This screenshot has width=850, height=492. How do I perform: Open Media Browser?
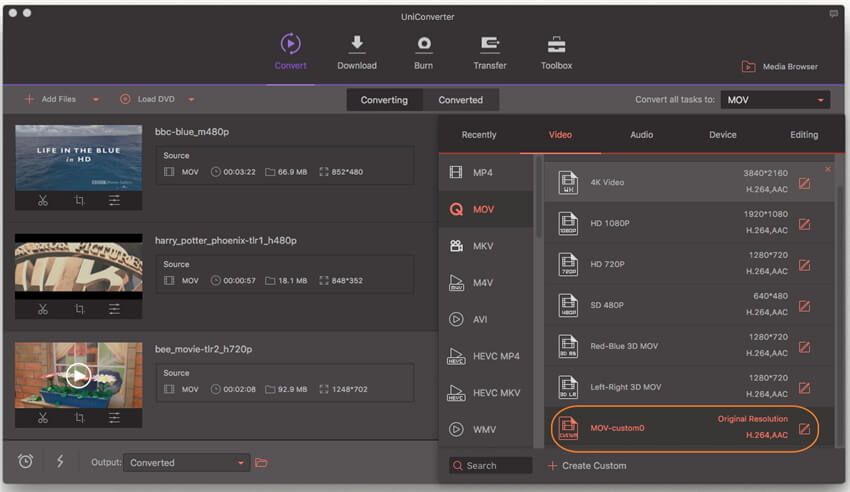pos(780,67)
